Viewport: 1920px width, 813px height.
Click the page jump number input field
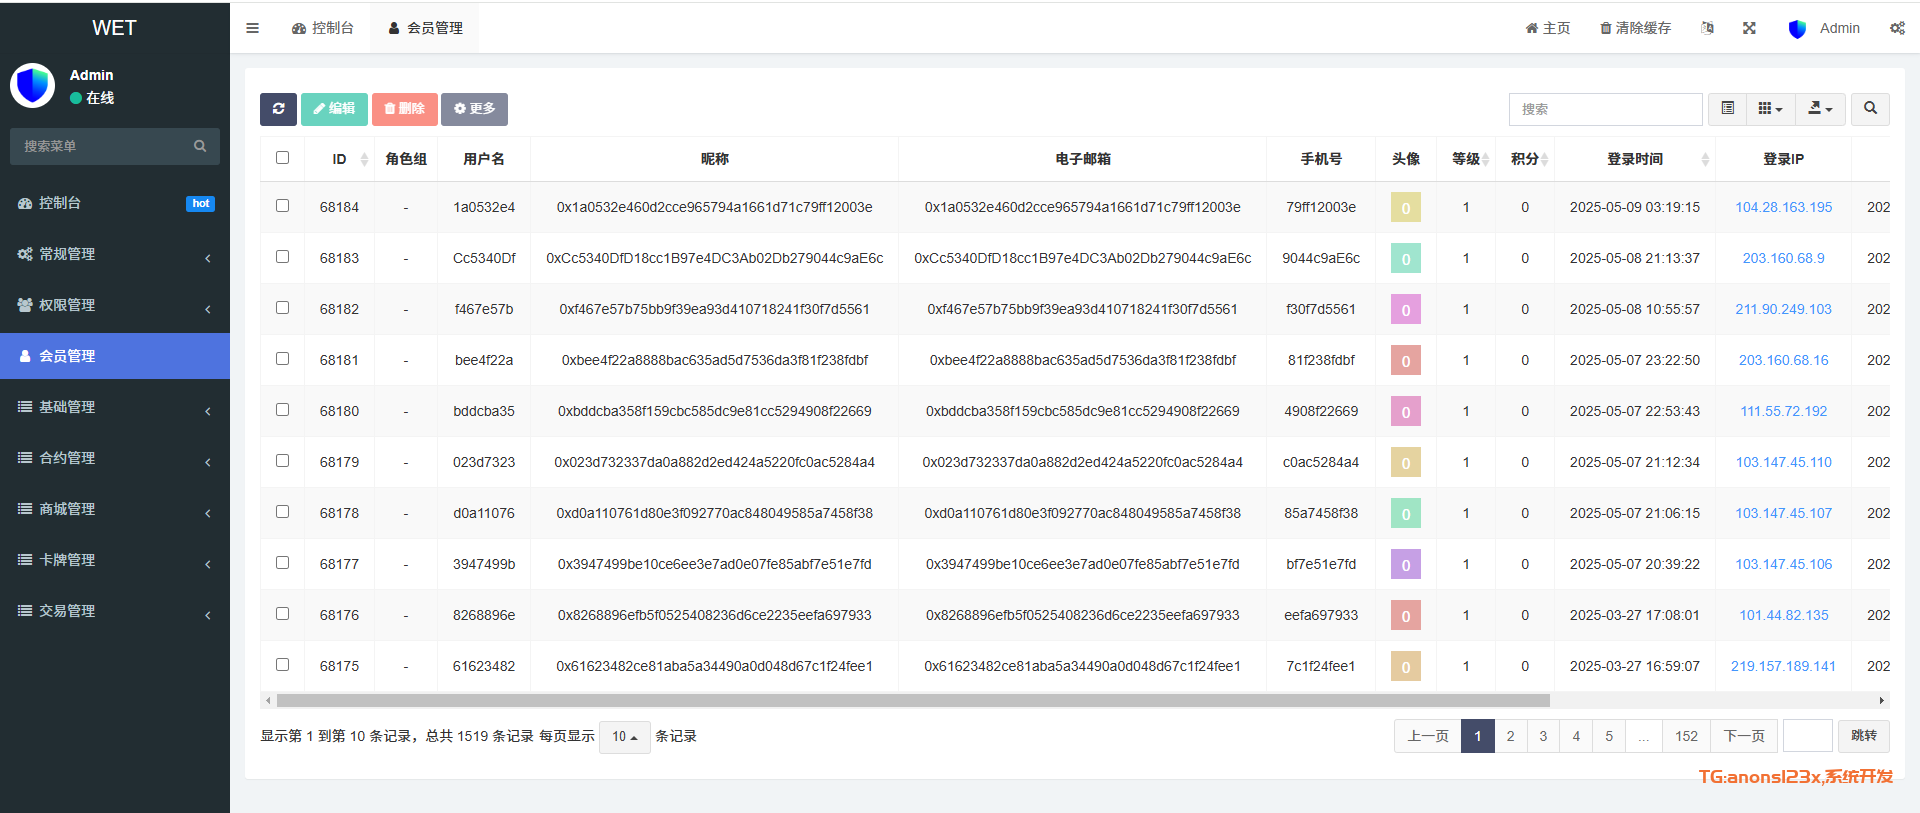coord(1807,736)
